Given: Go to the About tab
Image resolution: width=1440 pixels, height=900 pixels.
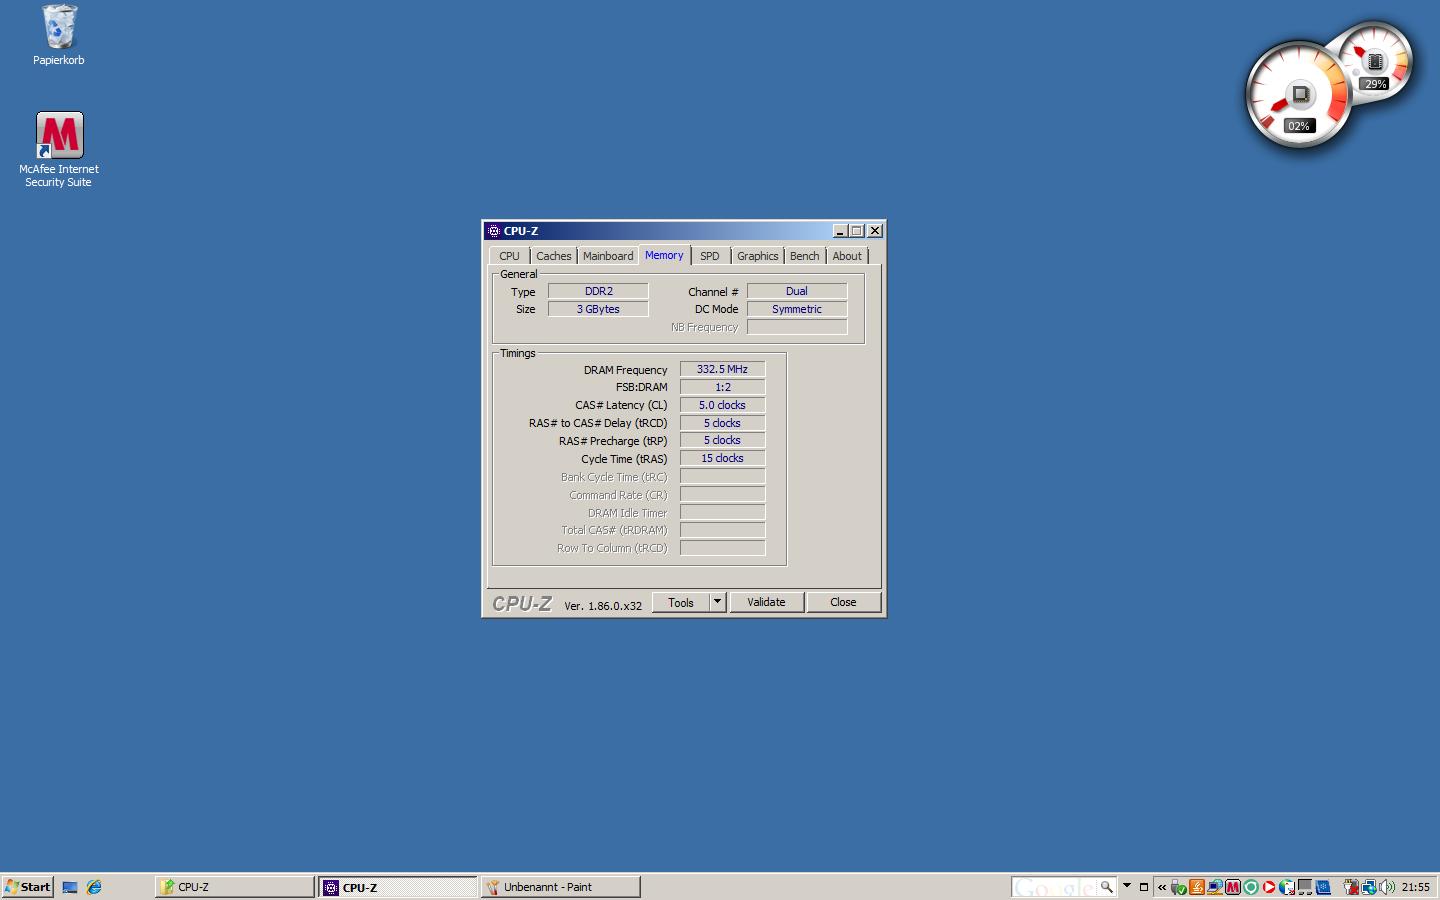Looking at the screenshot, I should pyautogui.click(x=847, y=256).
